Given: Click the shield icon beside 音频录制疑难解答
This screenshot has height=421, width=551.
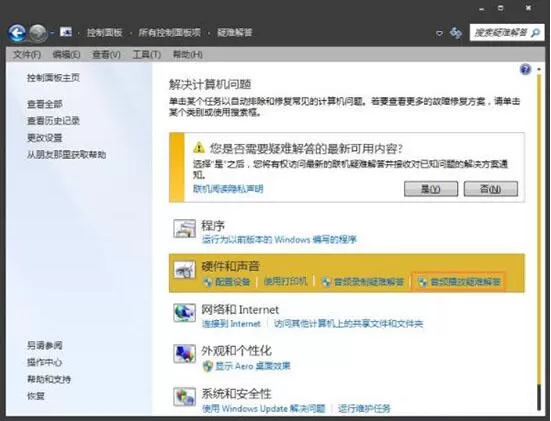Looking at the screenshot, I should 327,282.
